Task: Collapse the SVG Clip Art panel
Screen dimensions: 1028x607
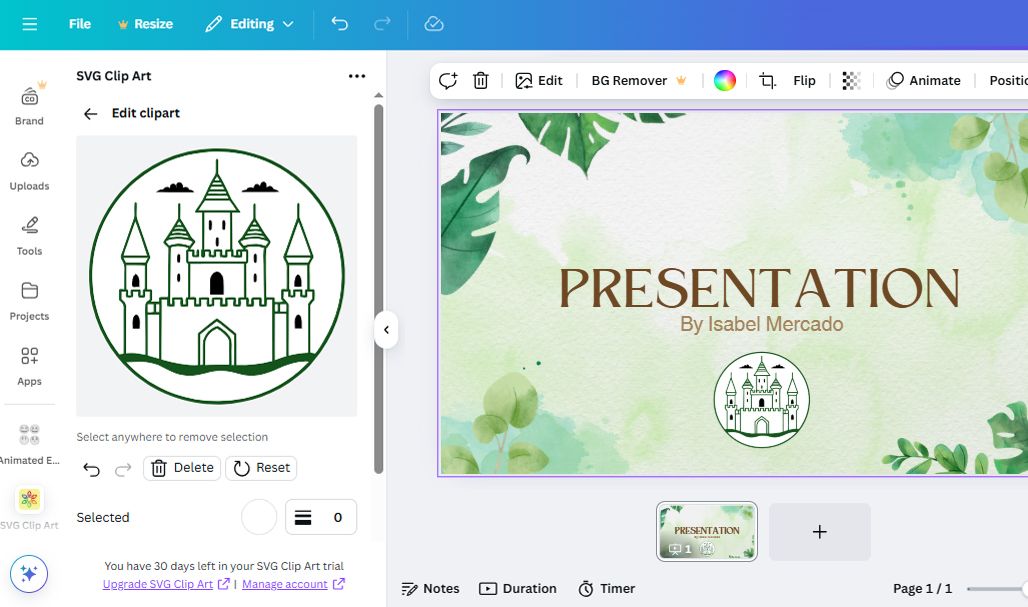Action: 386,330
